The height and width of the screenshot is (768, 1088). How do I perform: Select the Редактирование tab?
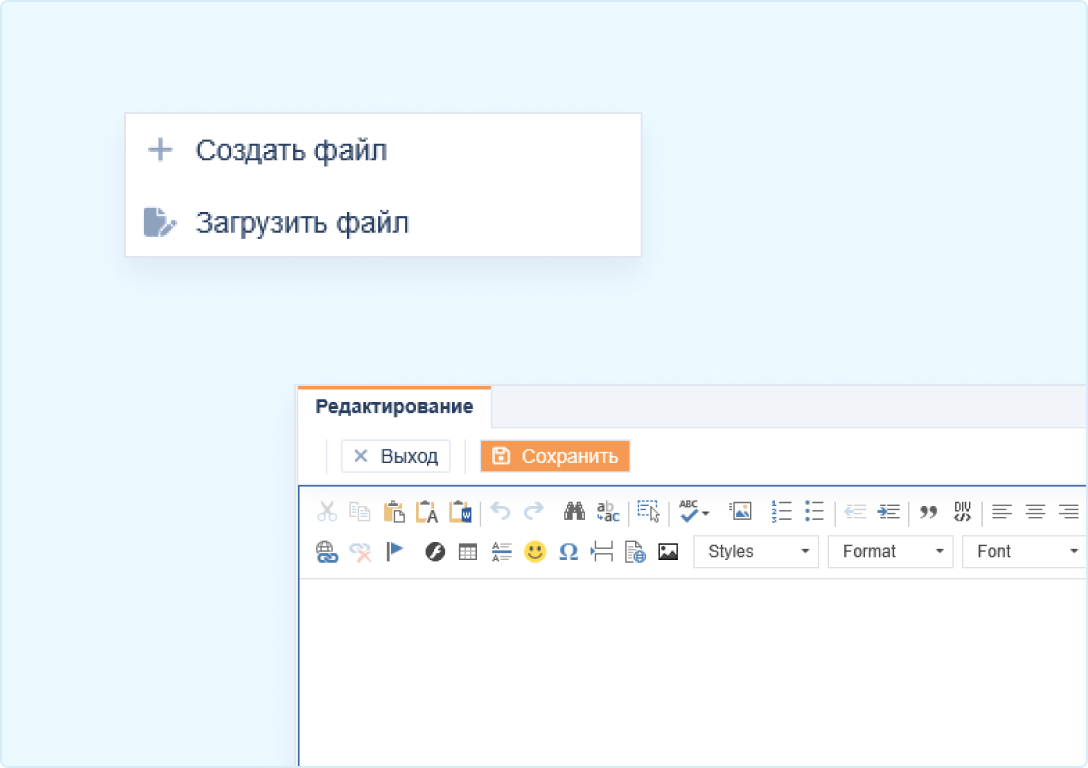point(394,407)
